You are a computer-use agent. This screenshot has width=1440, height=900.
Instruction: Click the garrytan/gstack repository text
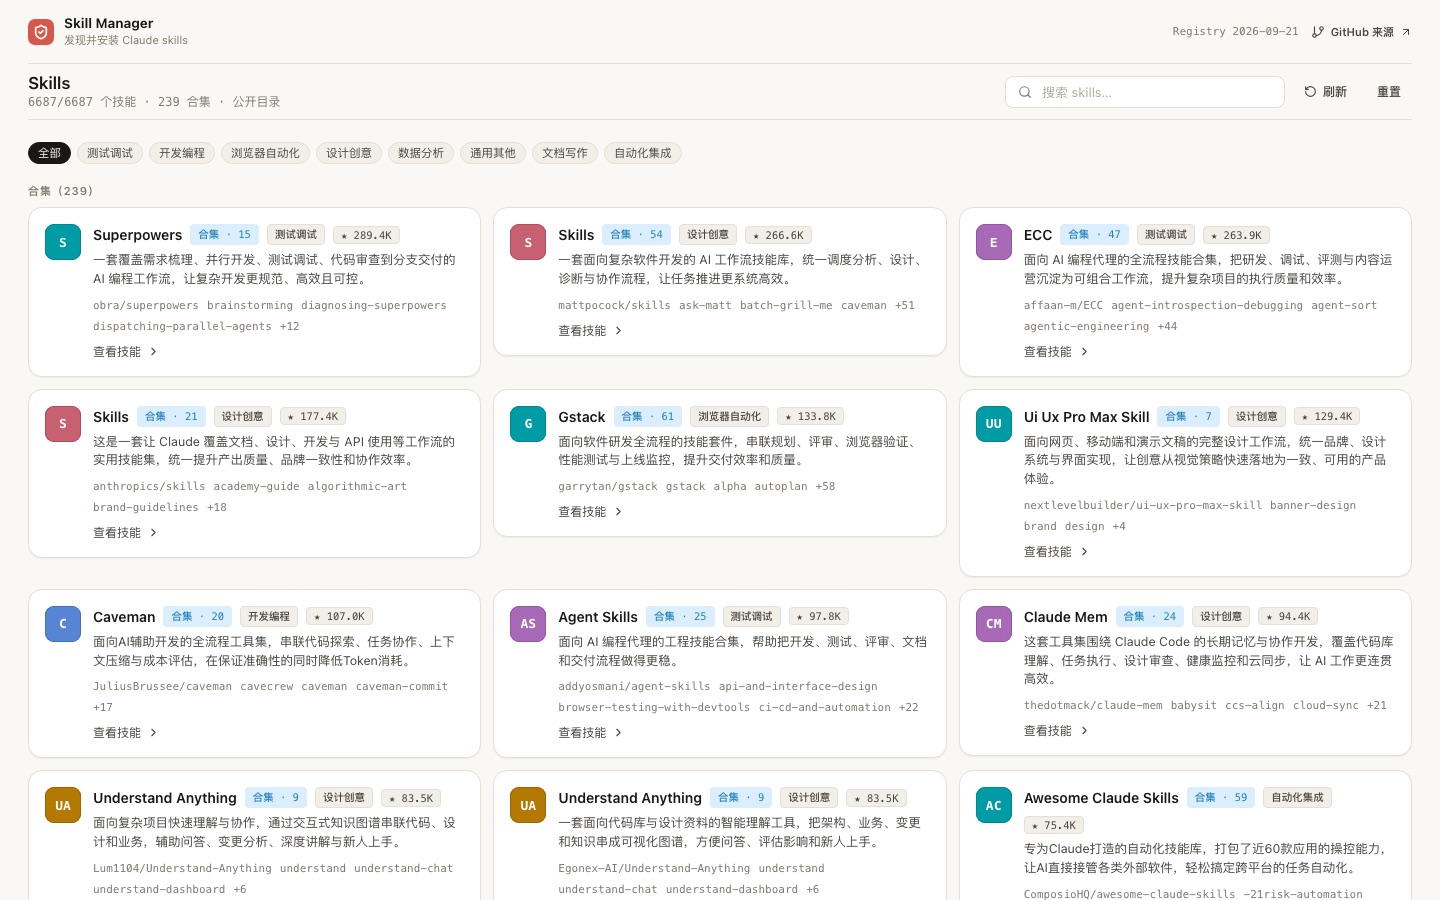pyautogui.click(x=608, y=487)
